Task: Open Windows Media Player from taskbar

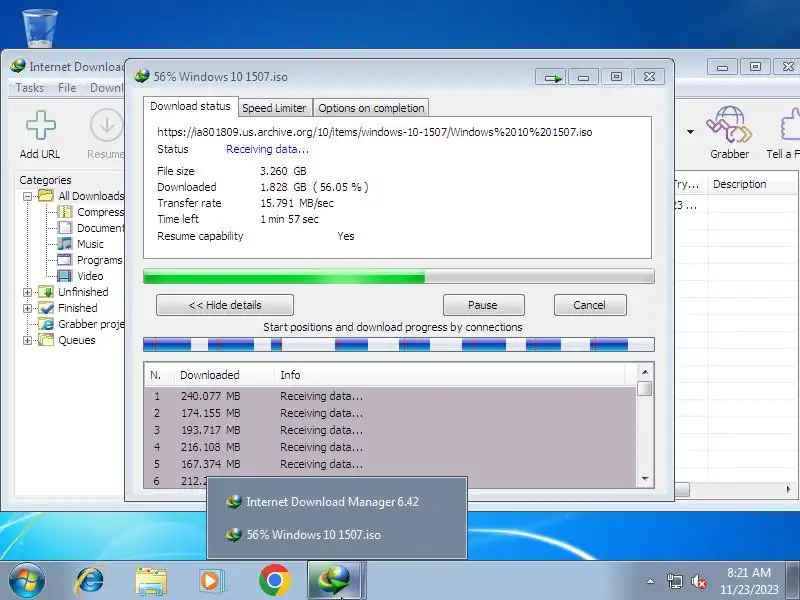Action: [211, 581]
